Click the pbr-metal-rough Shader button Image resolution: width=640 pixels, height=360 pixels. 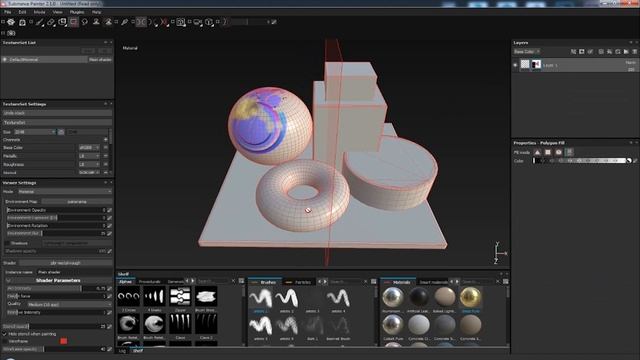coord(65,263)
